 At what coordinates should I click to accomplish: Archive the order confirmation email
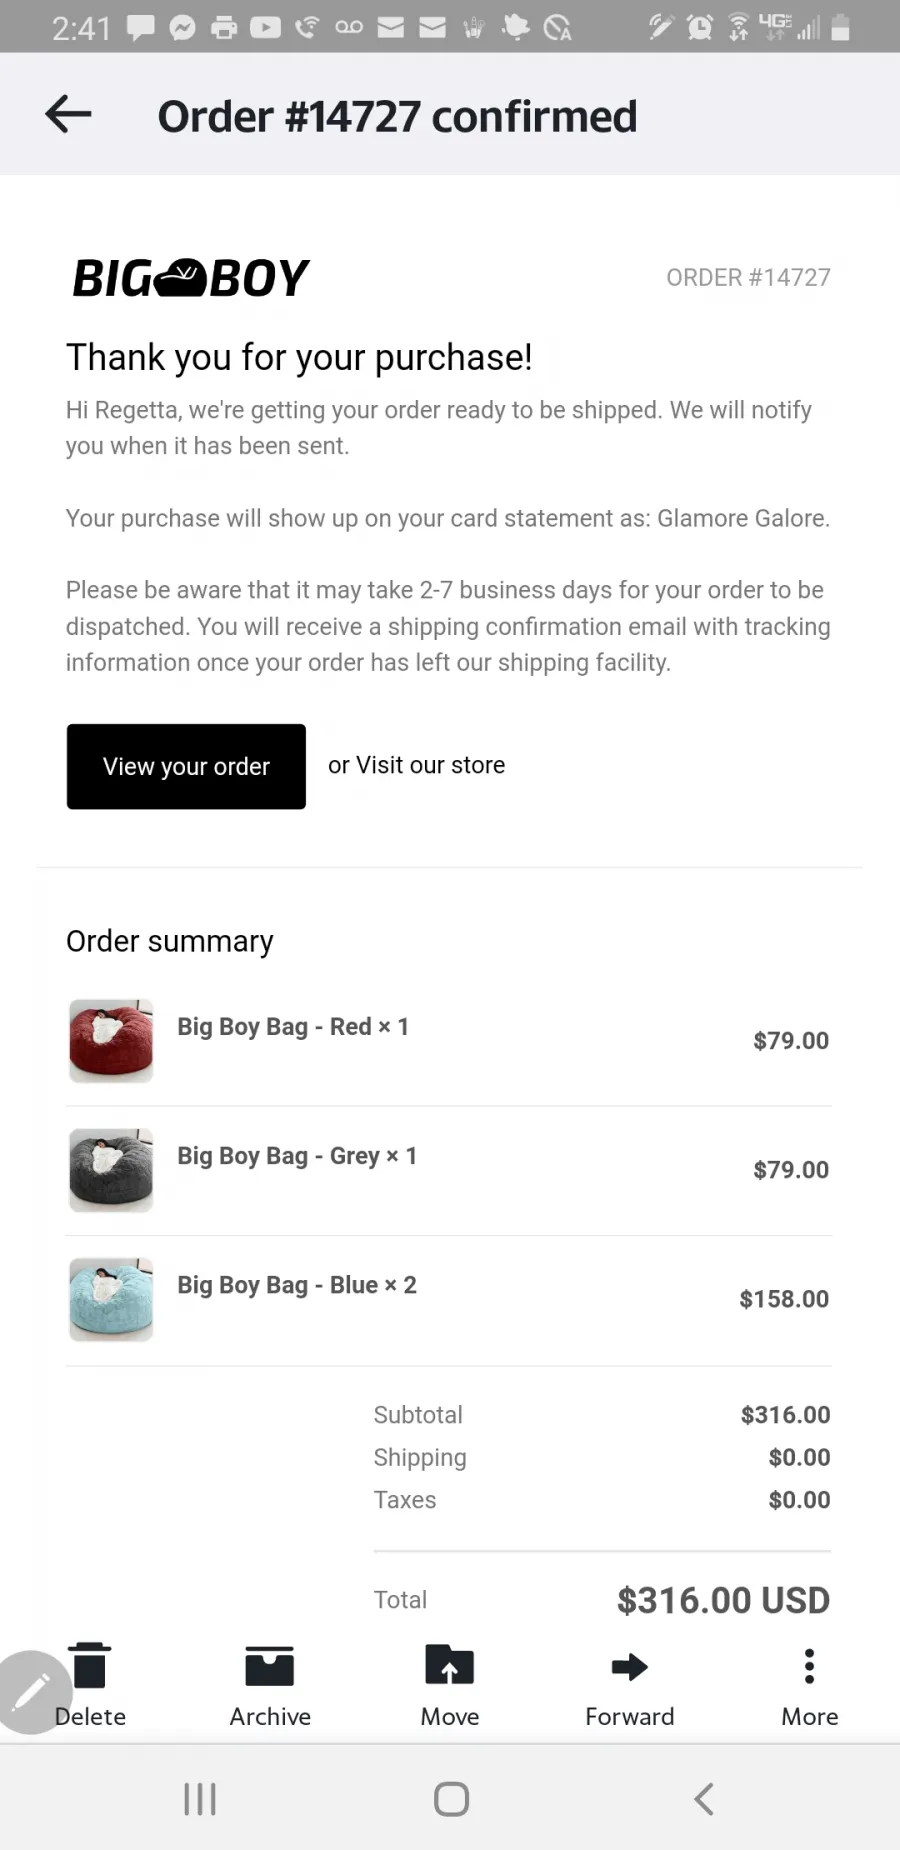point(270,1686)
